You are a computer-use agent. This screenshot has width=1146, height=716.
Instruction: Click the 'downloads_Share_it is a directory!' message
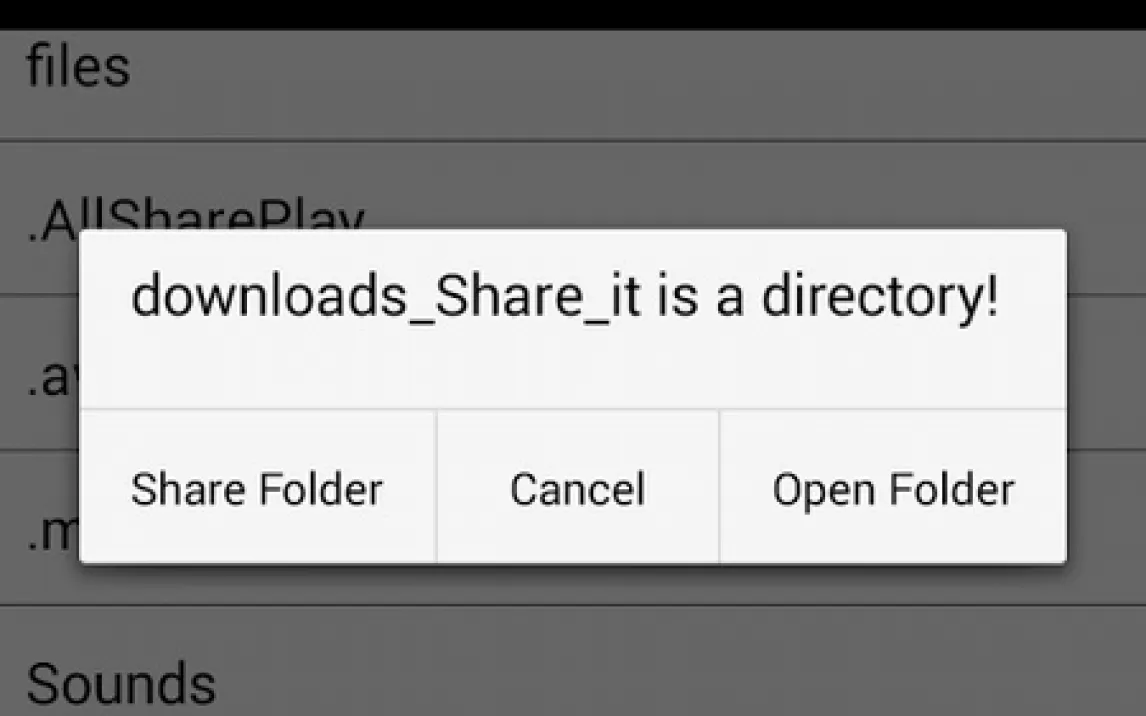coord(564,297)
